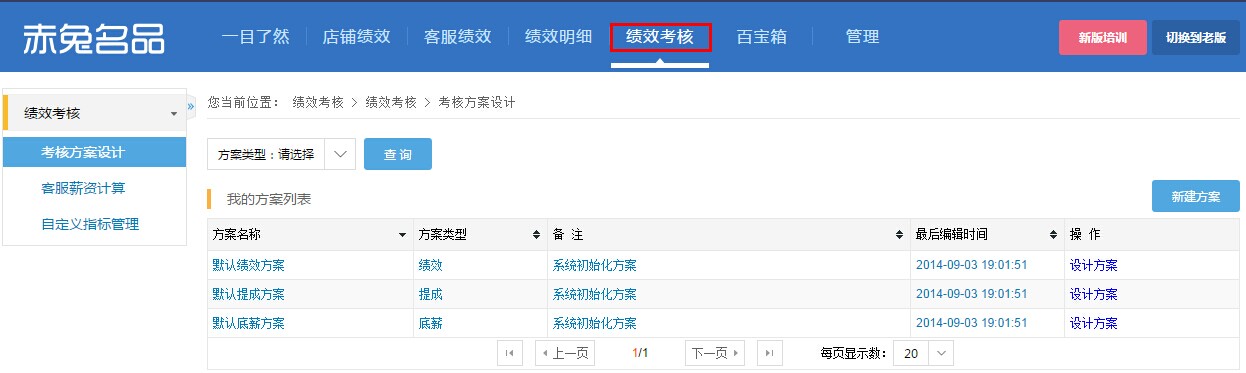Click the edit time of 默认底薪方案

(971, 323)
